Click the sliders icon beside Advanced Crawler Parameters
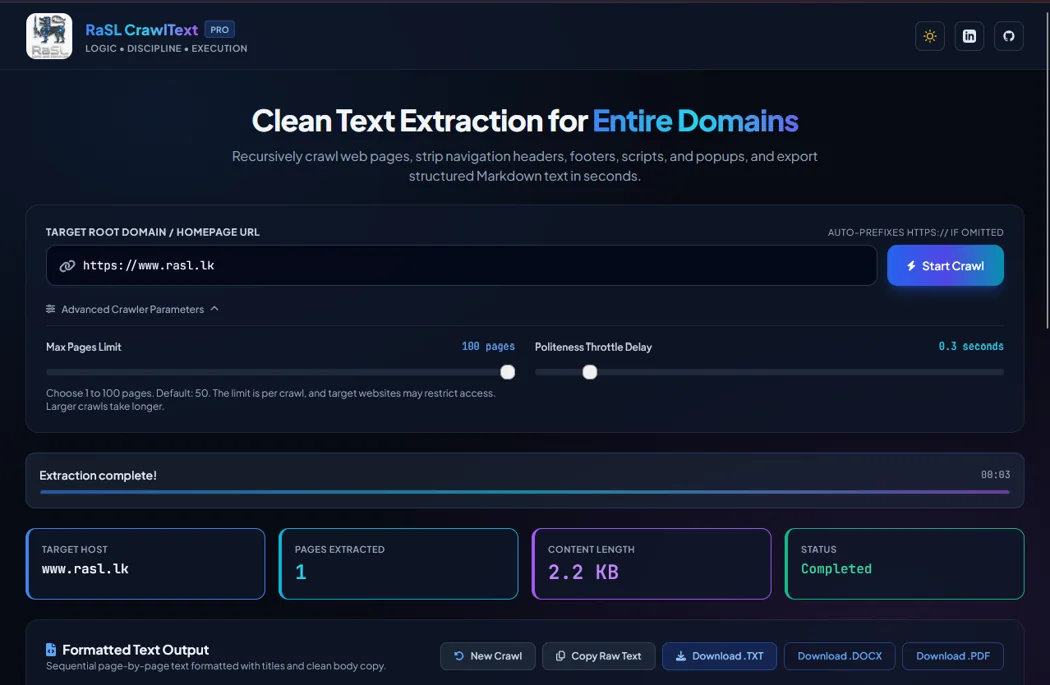This screenshot has height=685, width=1050. [50, 309]
